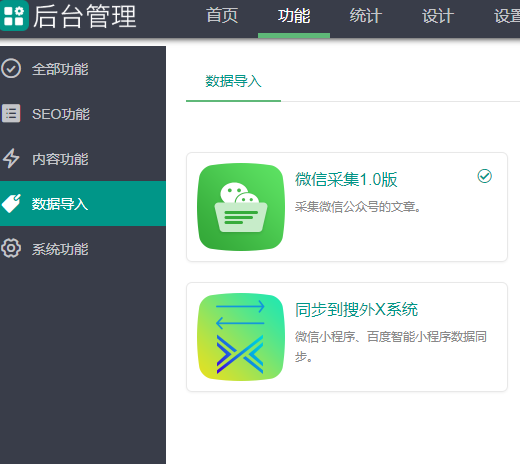Viewport: 520px width, 464px height.
Task: Click the 微信采集 WeChat basket icon
Action: click(x=241, y=207)
